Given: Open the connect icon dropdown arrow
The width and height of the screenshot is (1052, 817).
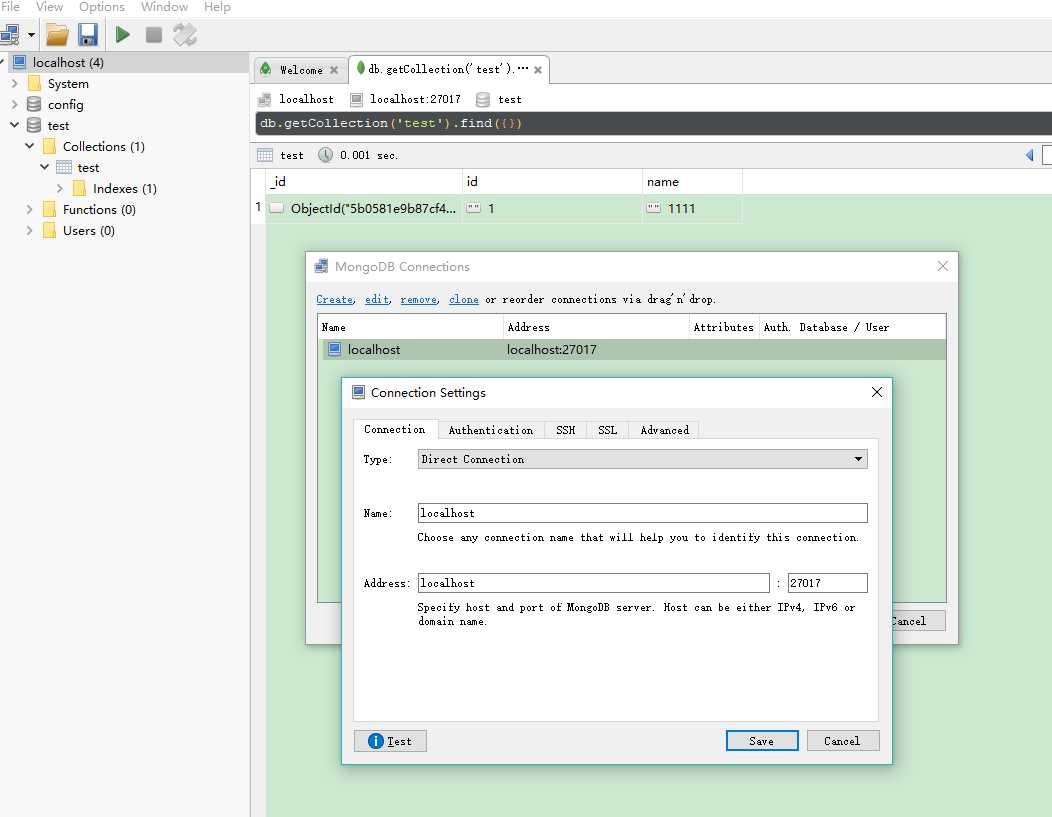Looking at the screenshot, I should pos(31,34).
